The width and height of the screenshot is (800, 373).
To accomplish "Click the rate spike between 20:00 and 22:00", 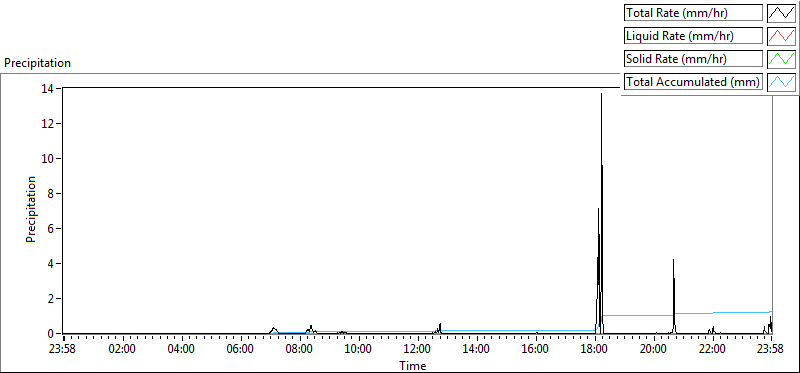I will click(673, 261).
